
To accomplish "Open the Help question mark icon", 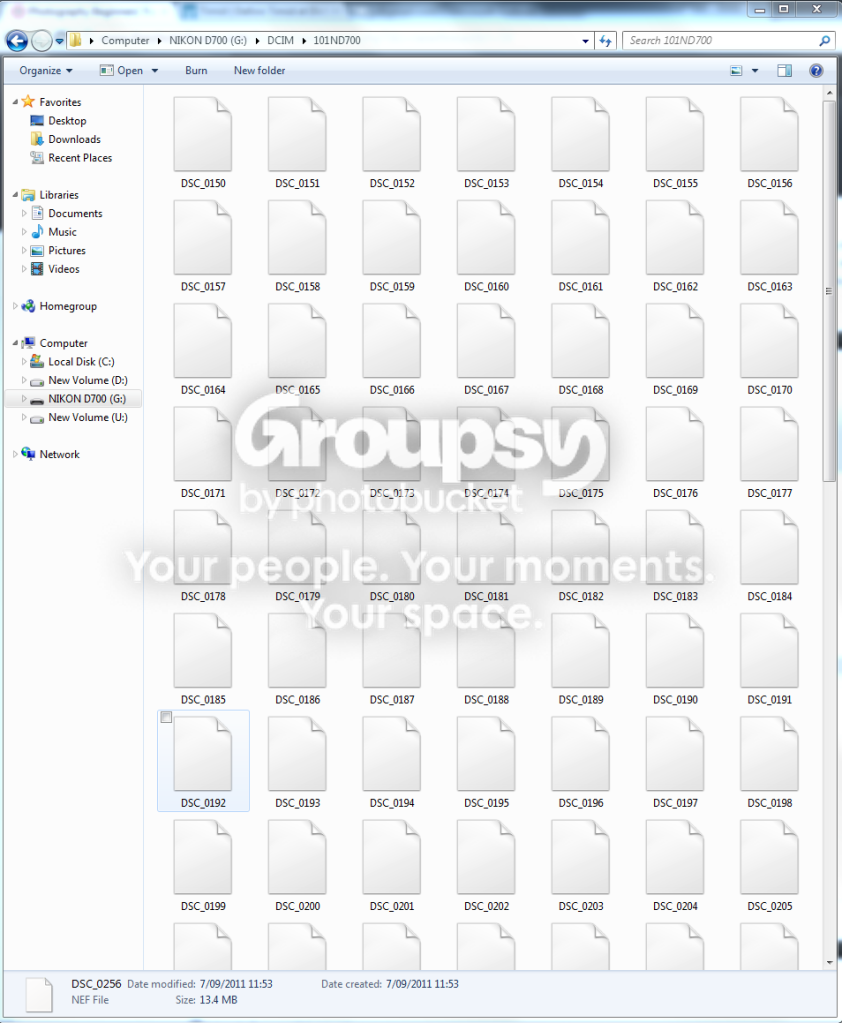I will pos(816,70).
